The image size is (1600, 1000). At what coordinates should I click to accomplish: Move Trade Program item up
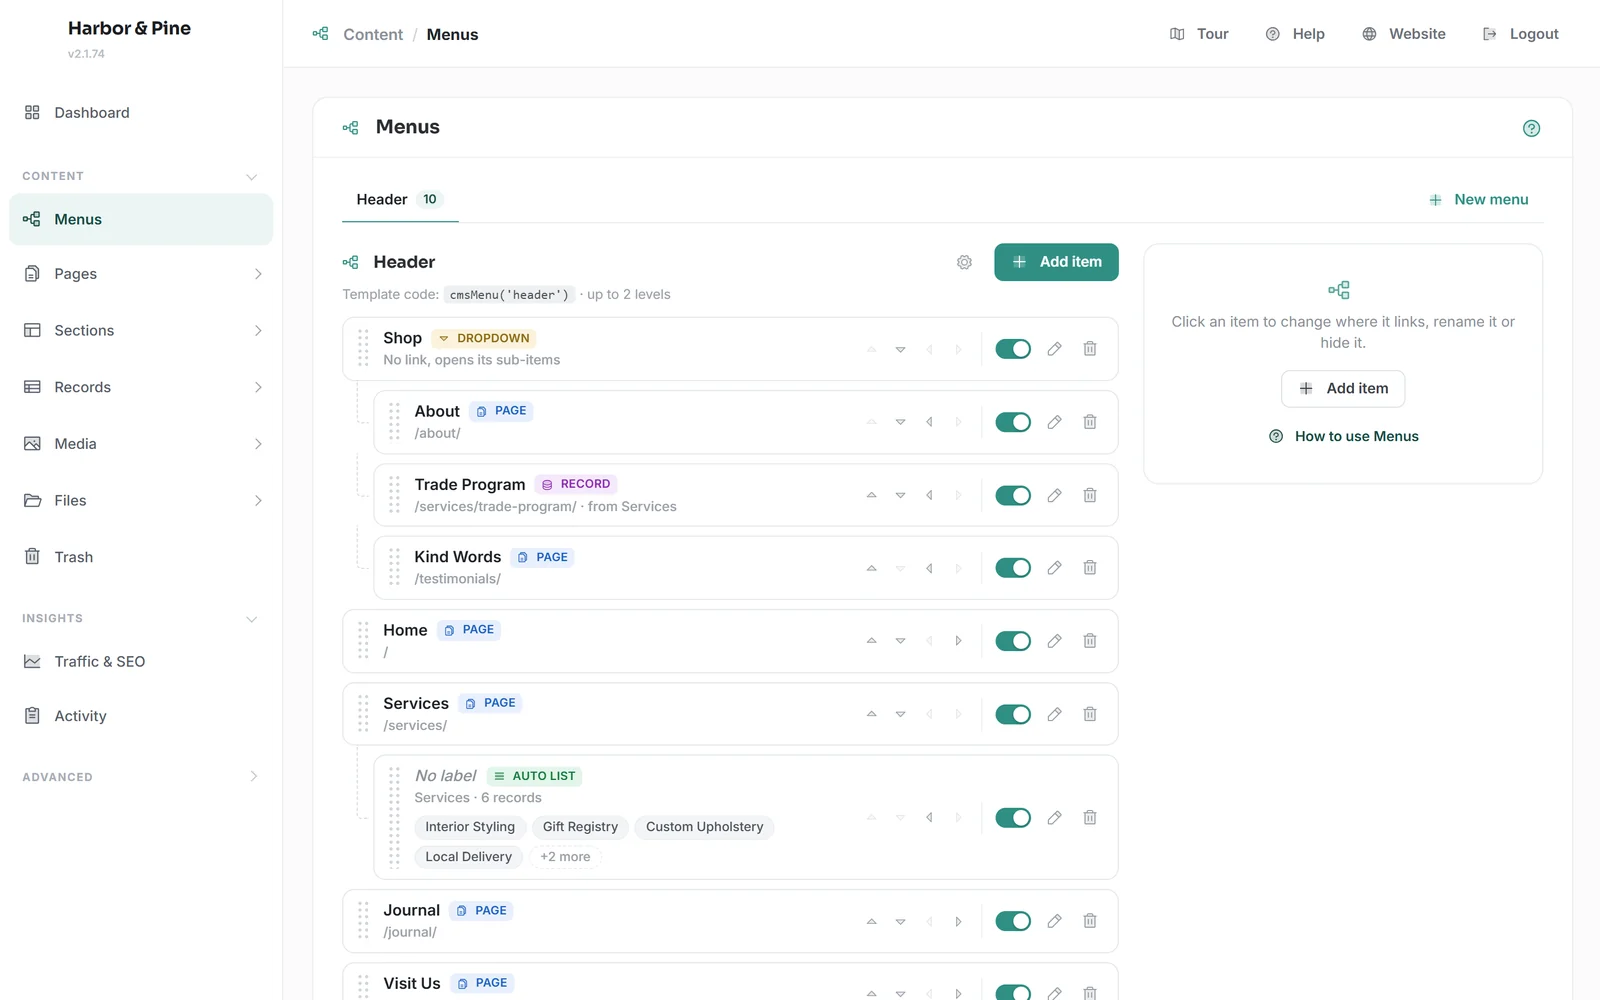coord(871,495)
